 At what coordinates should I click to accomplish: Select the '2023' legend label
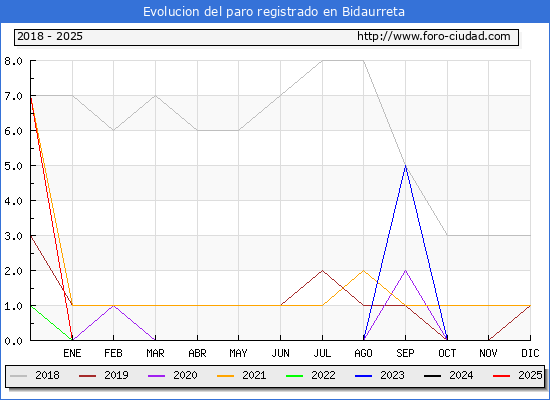[392, 375]
